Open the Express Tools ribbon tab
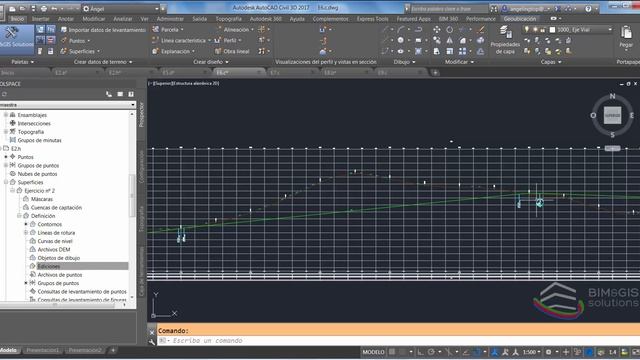 (x=372, y=19)
